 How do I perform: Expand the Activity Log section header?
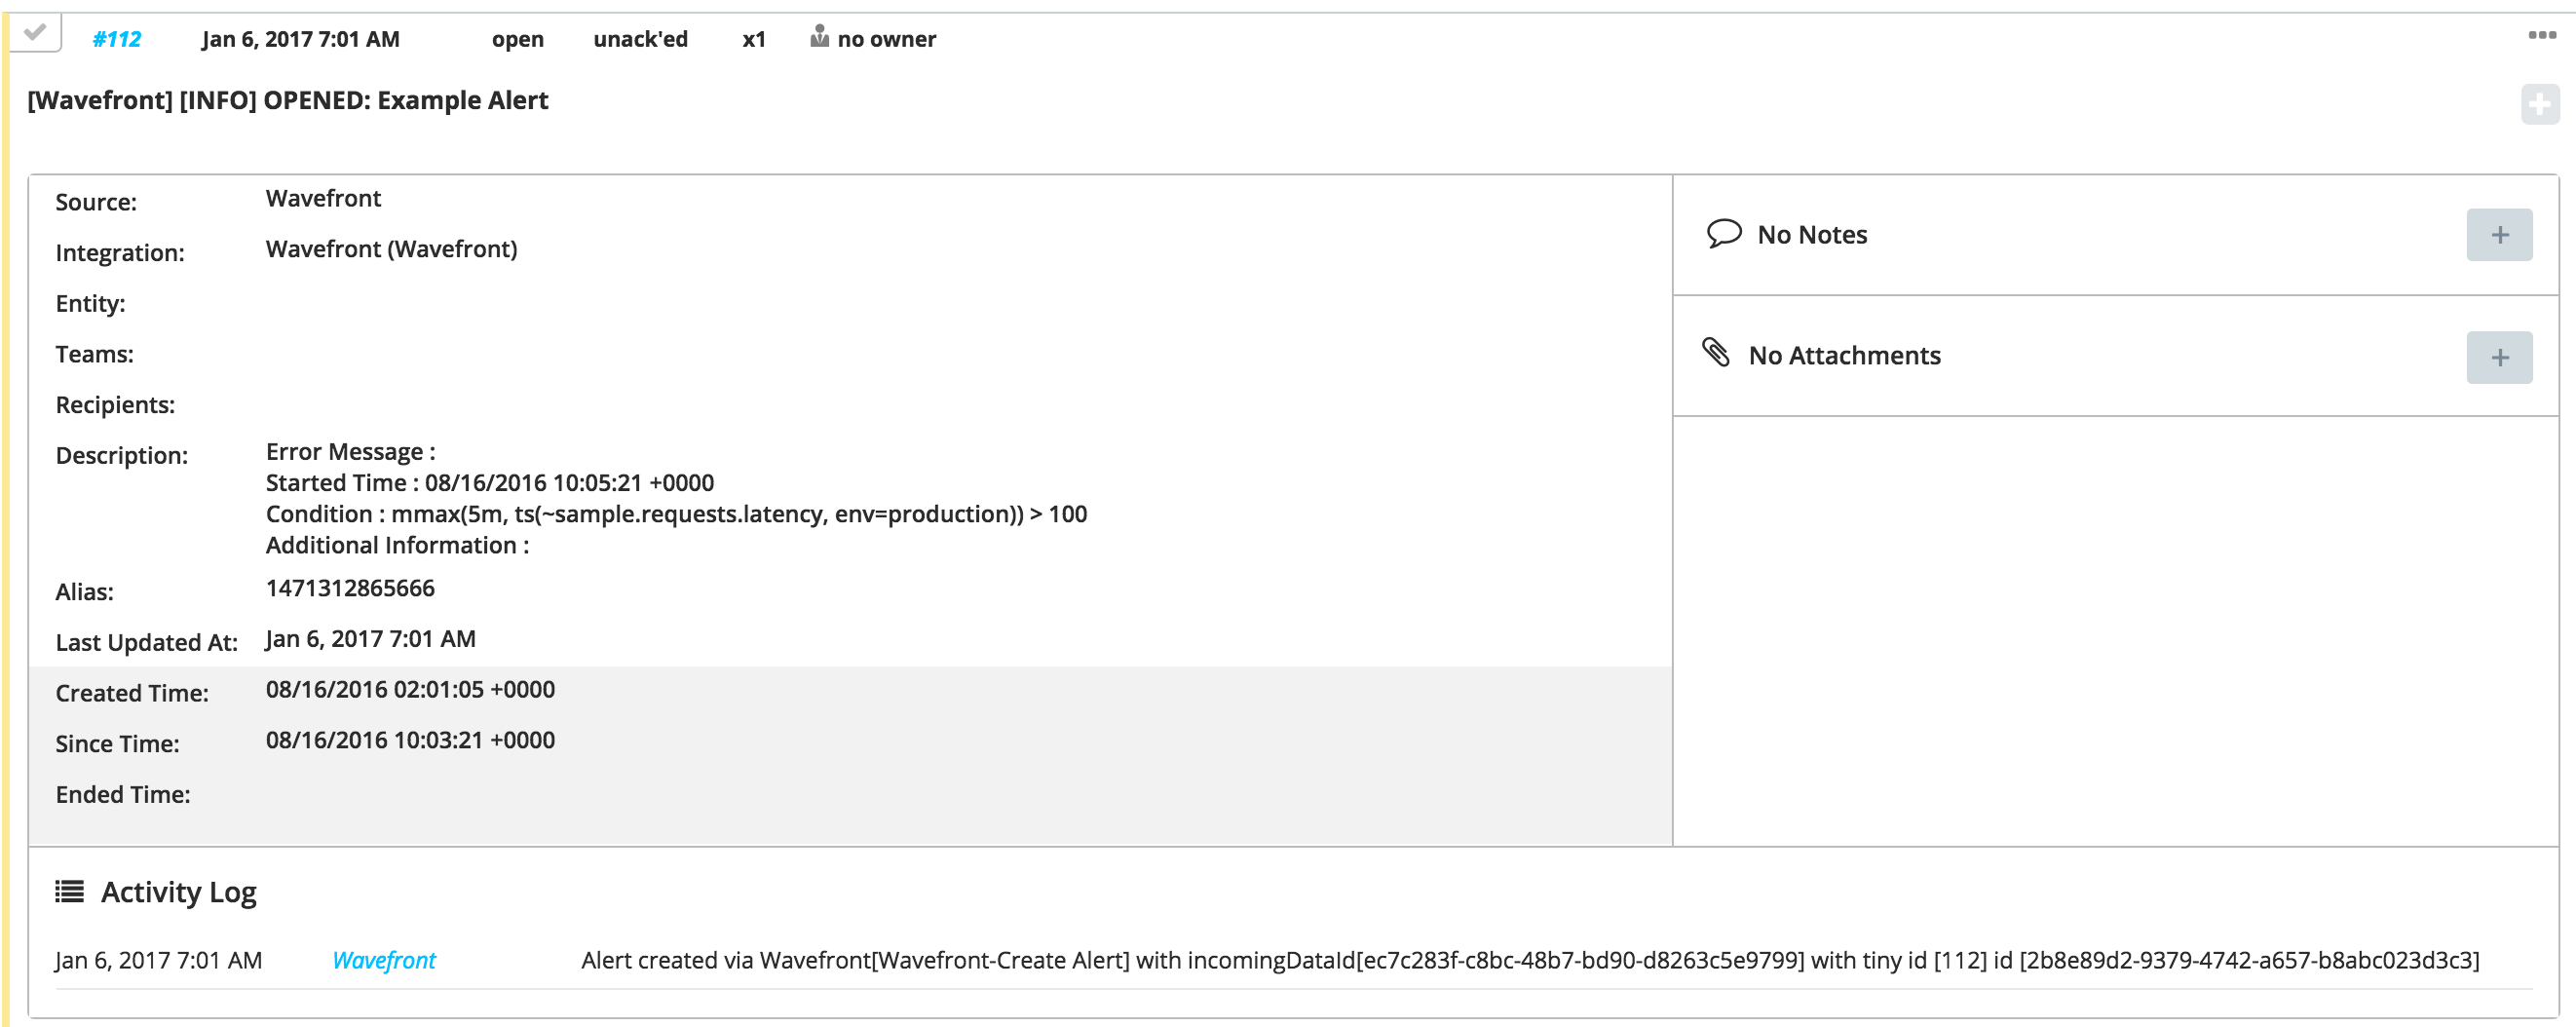point(178,891)
